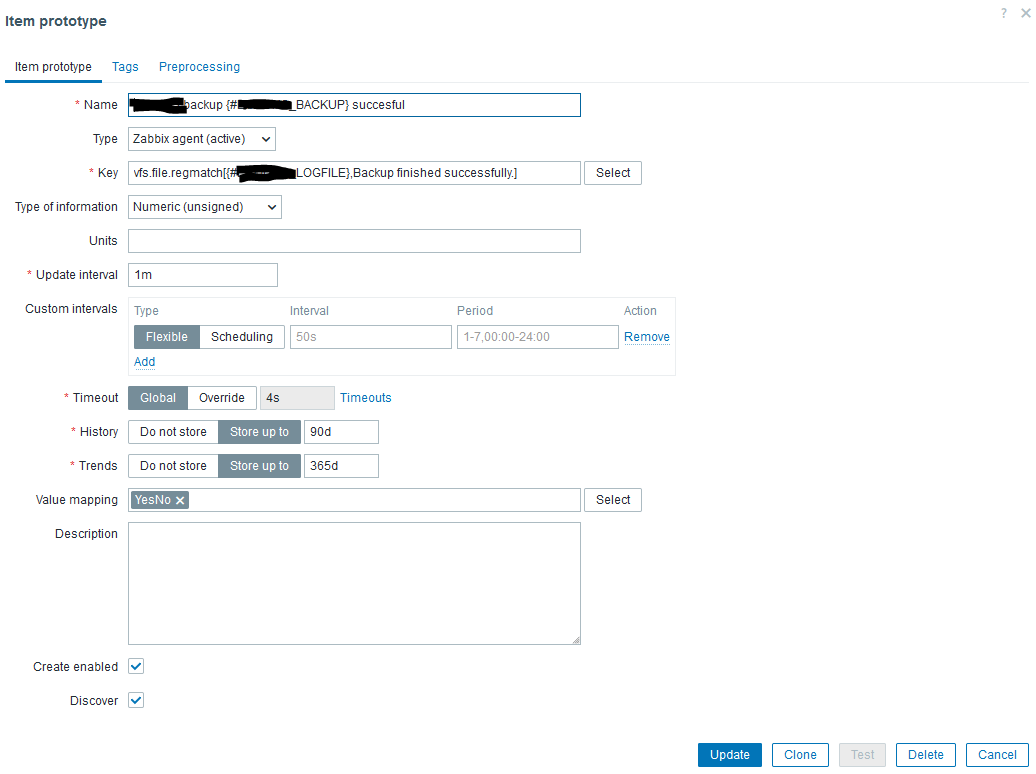The image size is (1036, 774).
Task: Click the Clone button
Action: click(800, 755)
